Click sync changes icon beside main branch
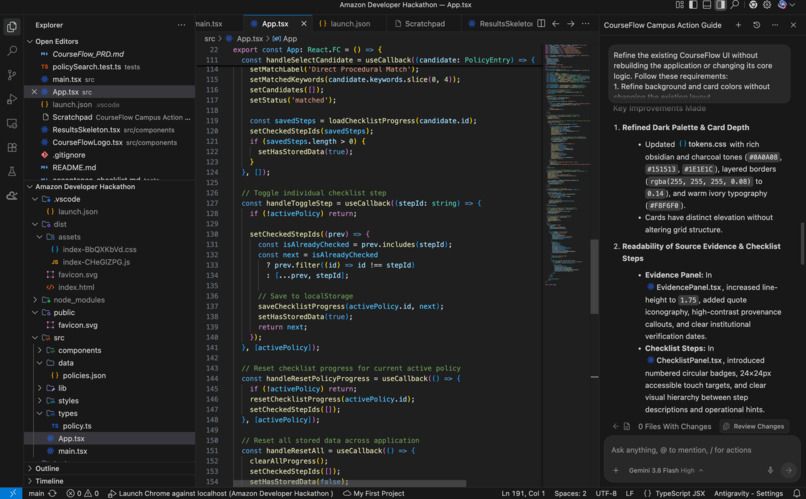 [x=52, y=493]
